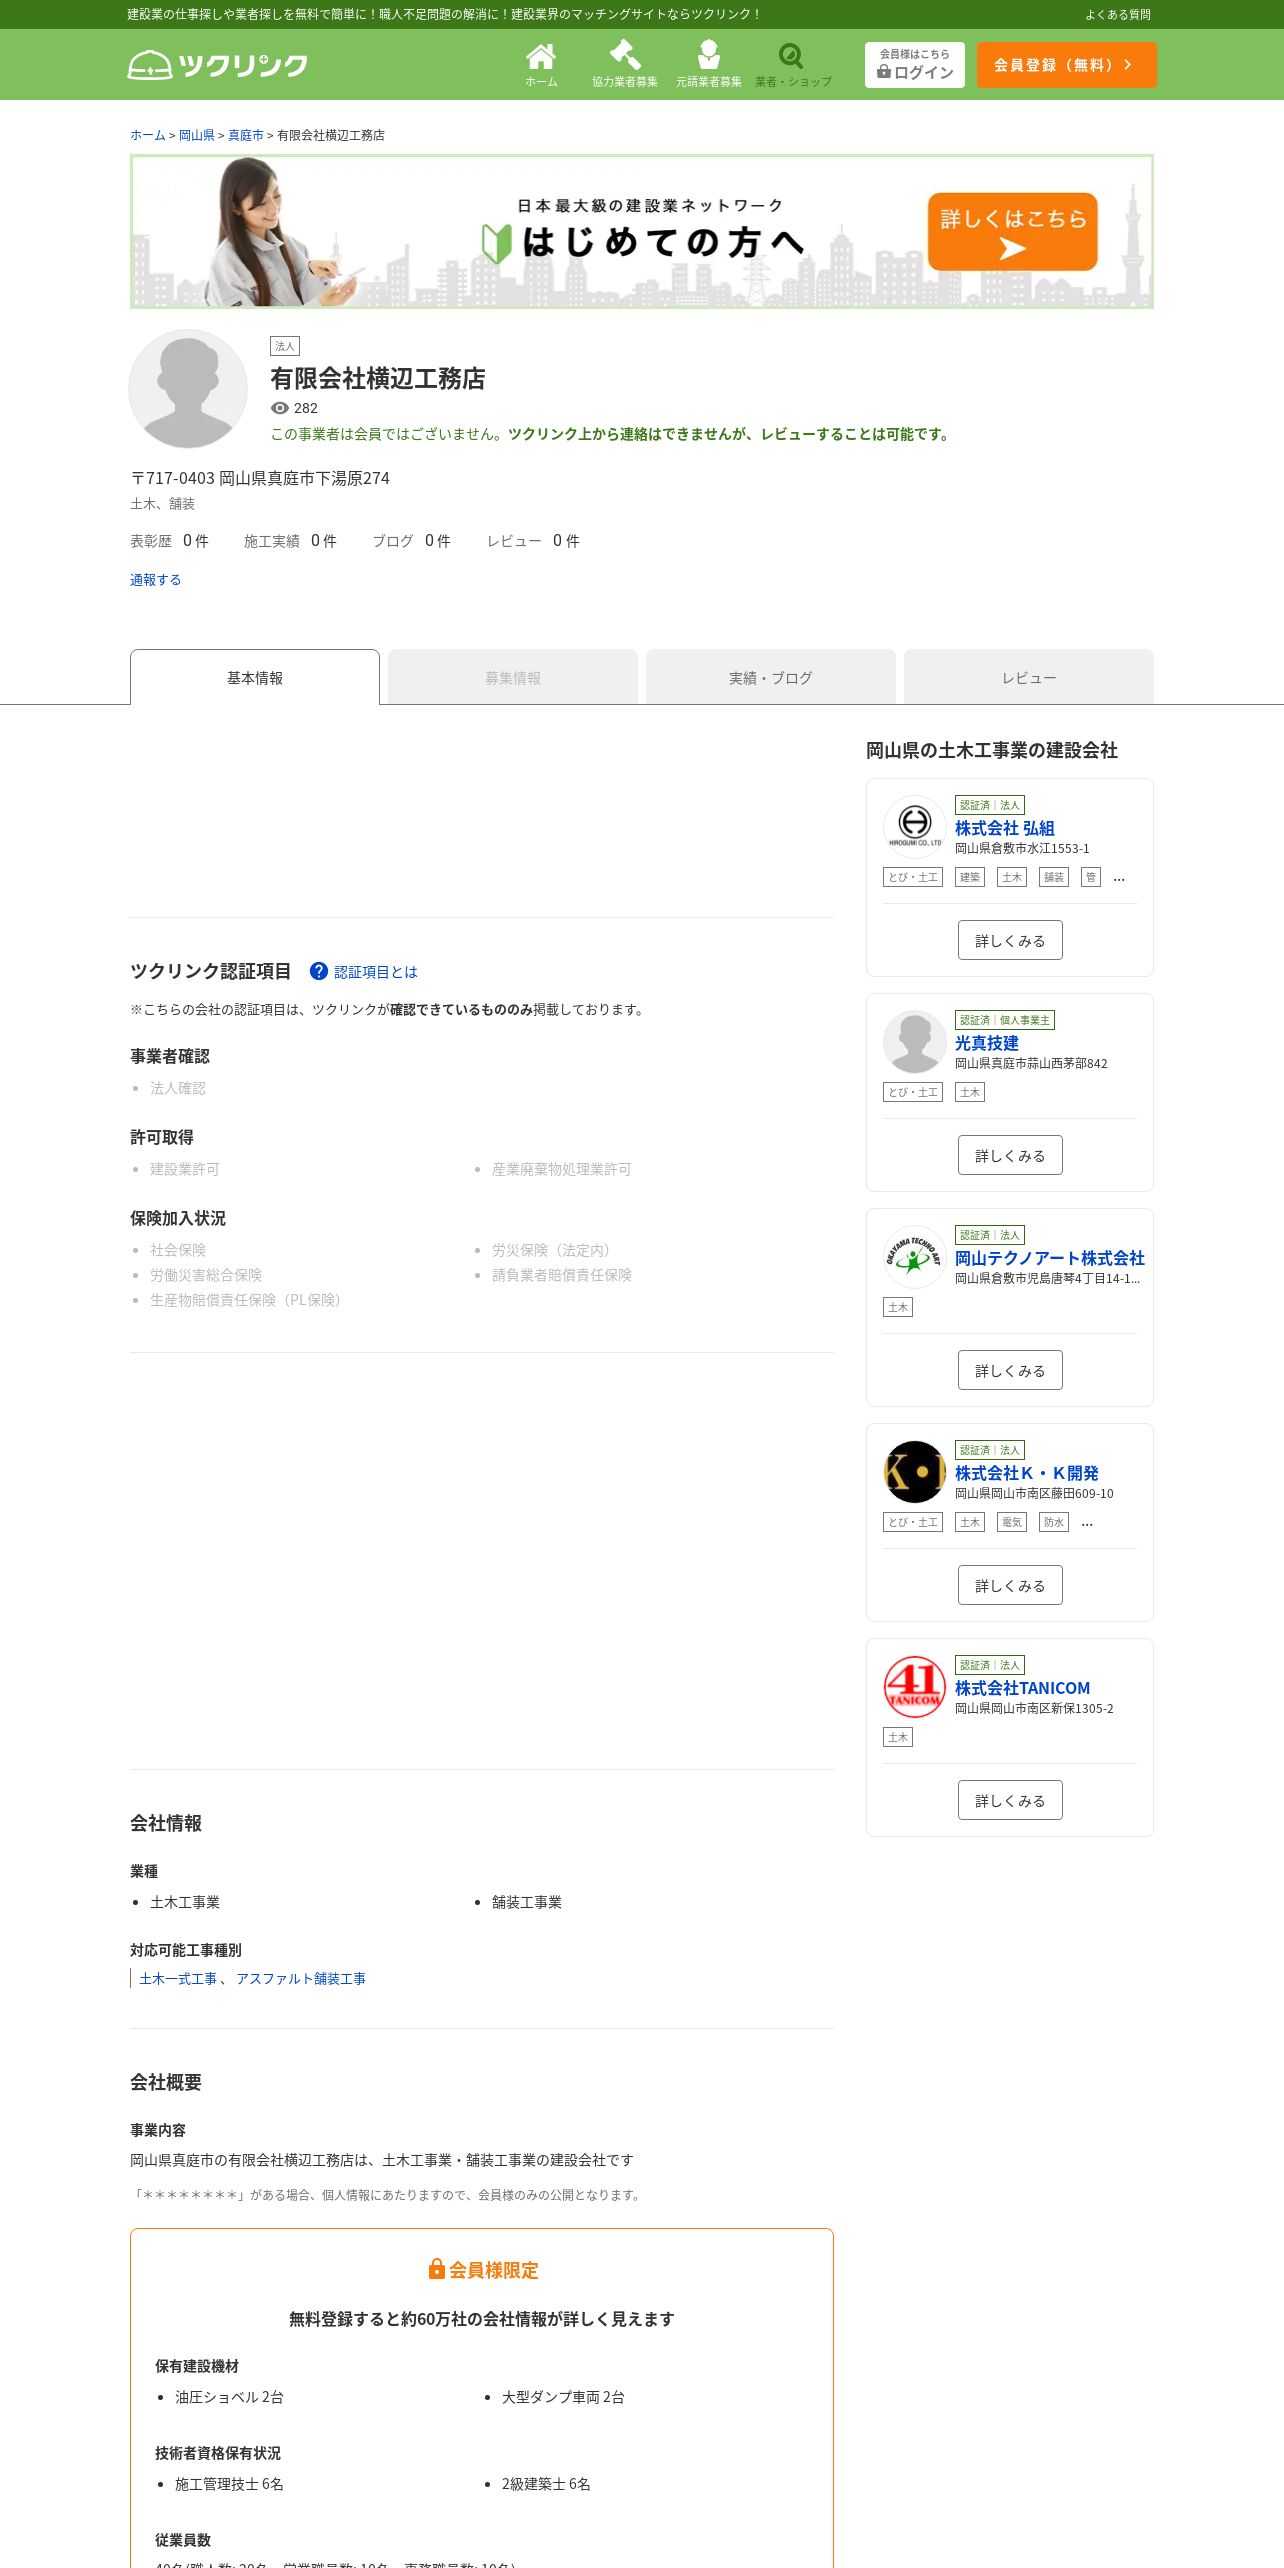Click 詳しくみる for 岡山テクノアート株式会社
Screen dimensions: 1284x2568
tap(1010, 1370)
